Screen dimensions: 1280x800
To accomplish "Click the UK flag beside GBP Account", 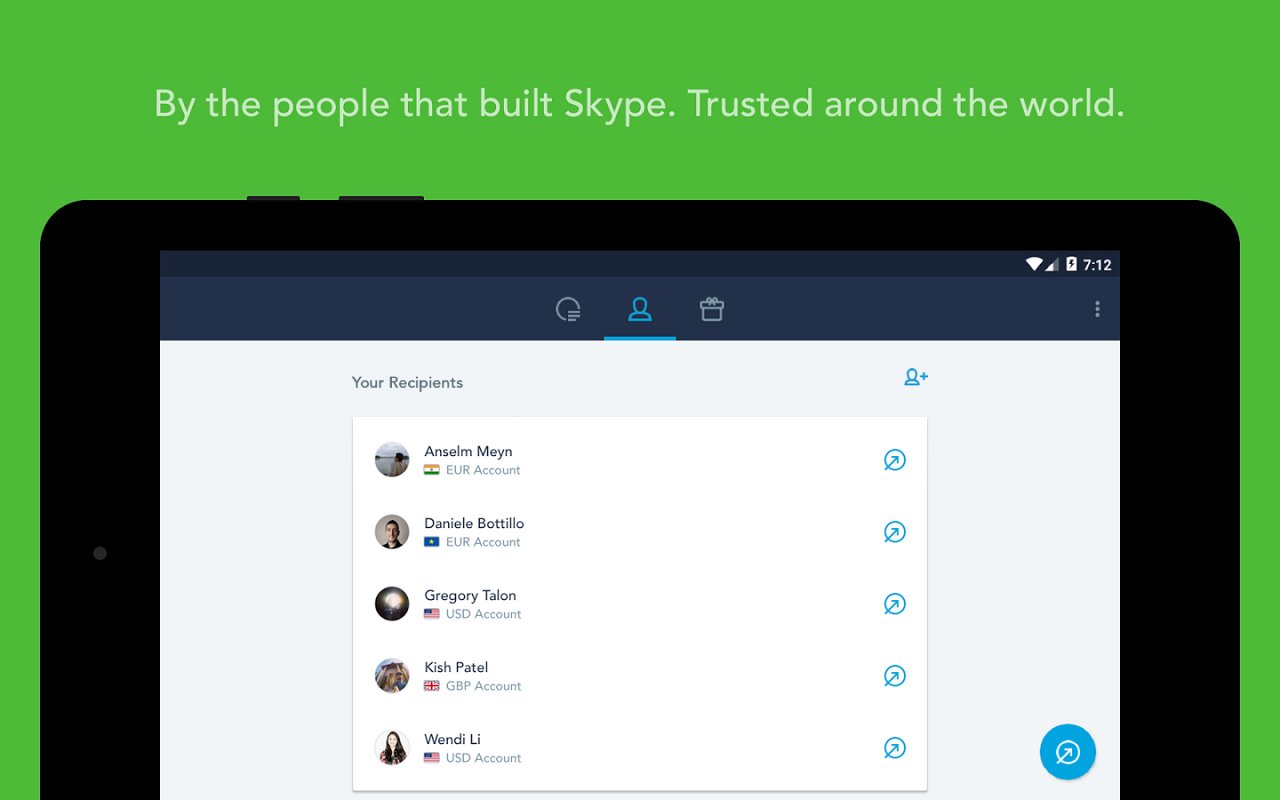I will coord(431,686).
